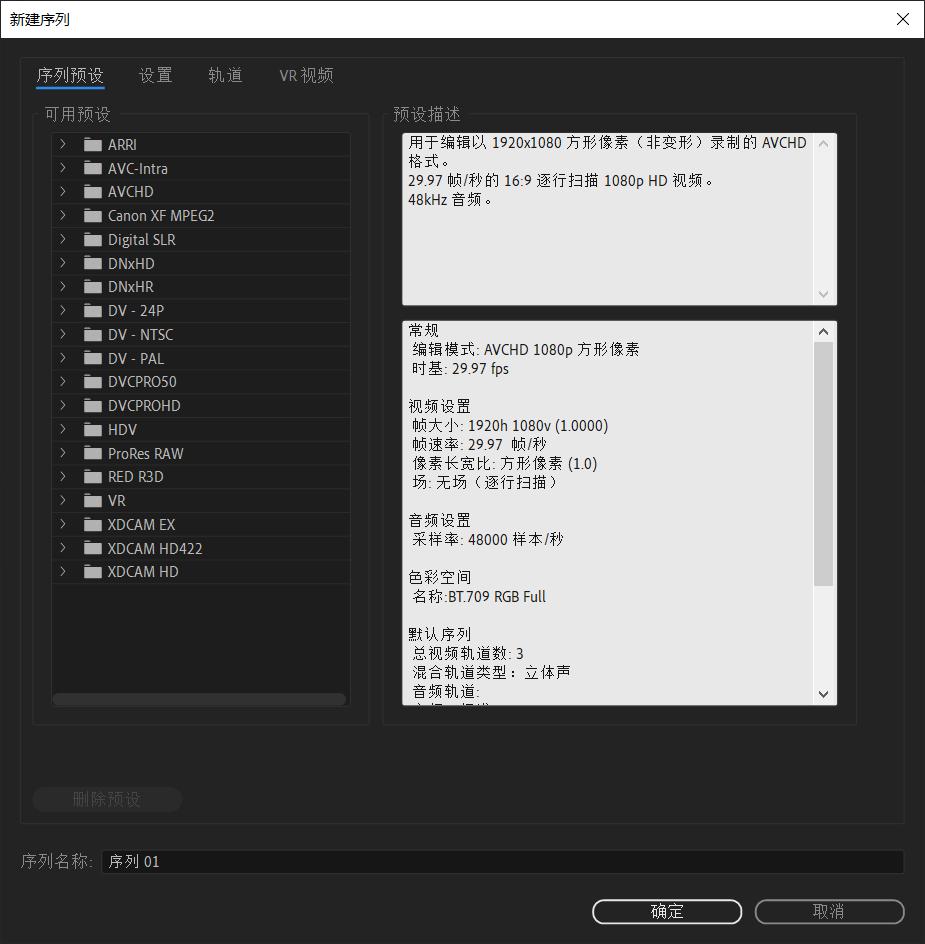The image size is (925, 944).
Task: Click the 取消 button
Action: pyautogui.click(x=829, y=911)
